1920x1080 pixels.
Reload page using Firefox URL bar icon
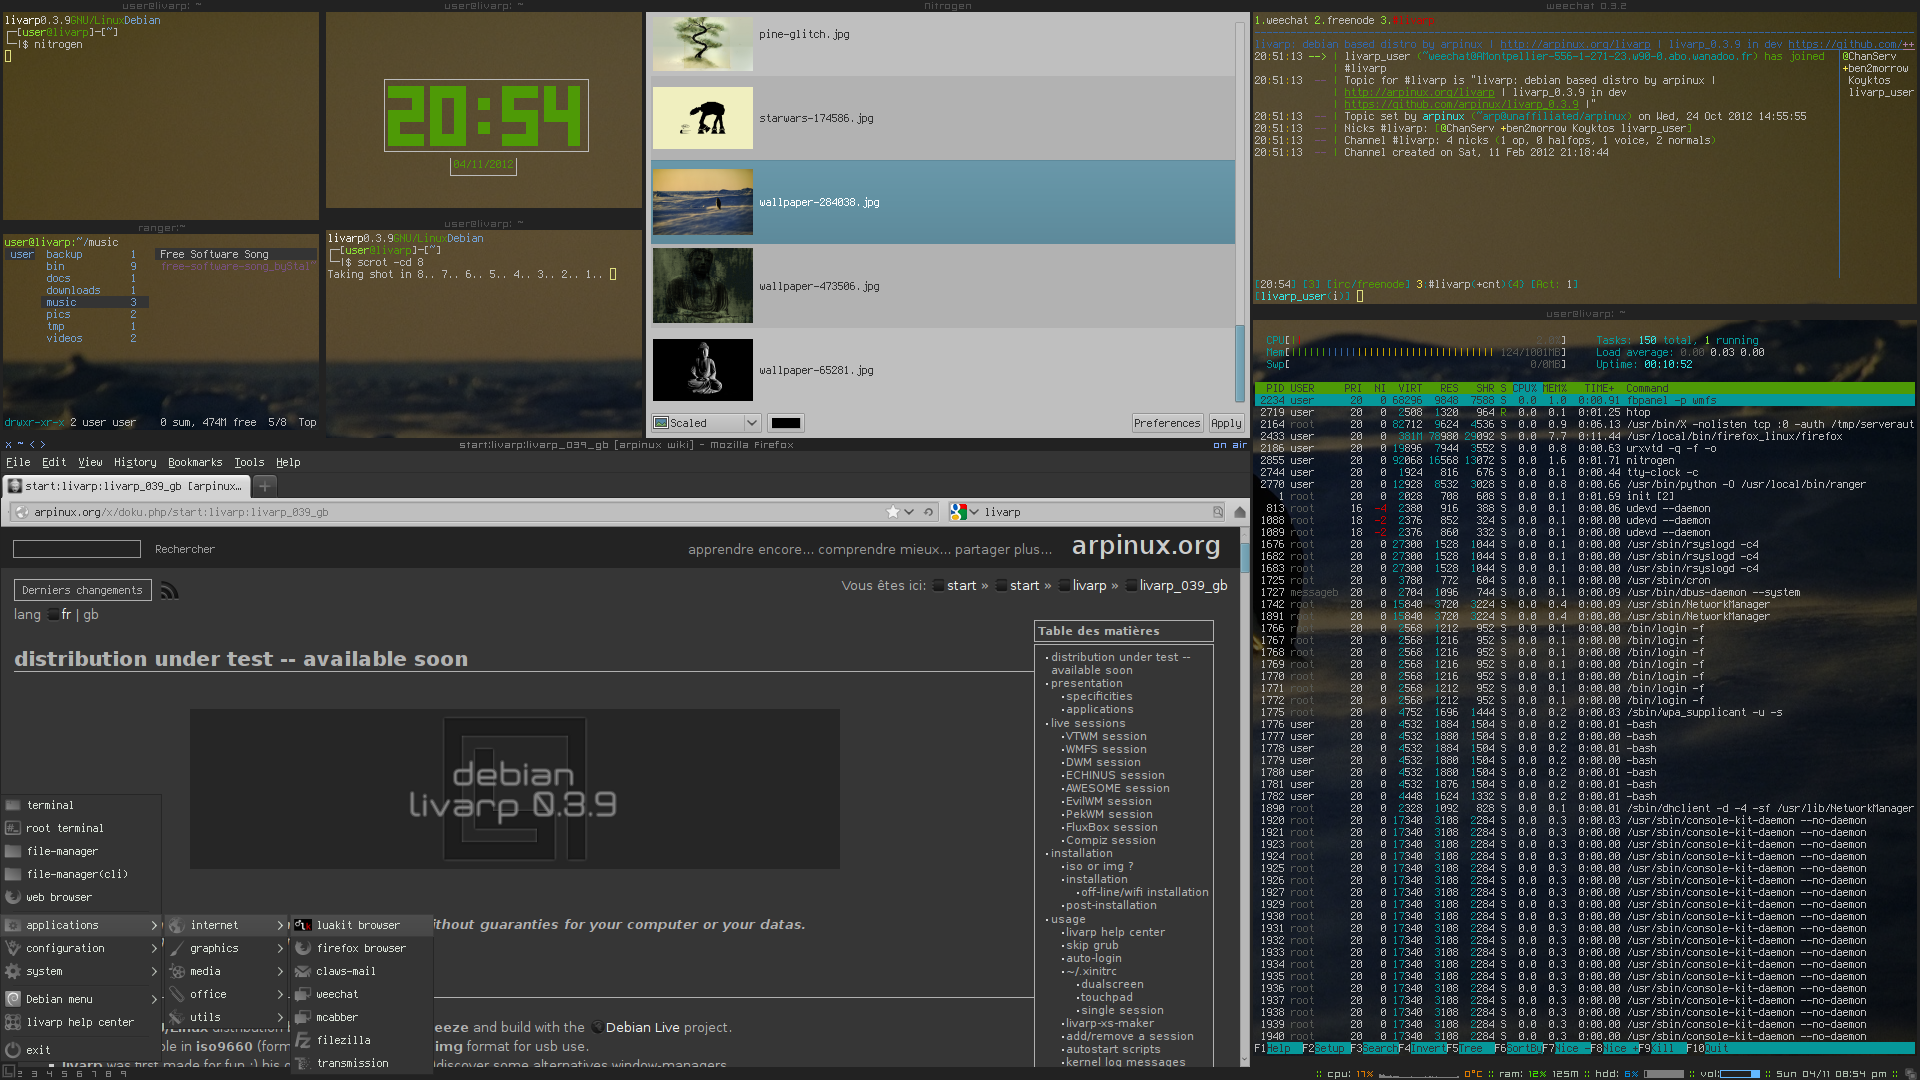pyautogui.click(x=928, y=512)
